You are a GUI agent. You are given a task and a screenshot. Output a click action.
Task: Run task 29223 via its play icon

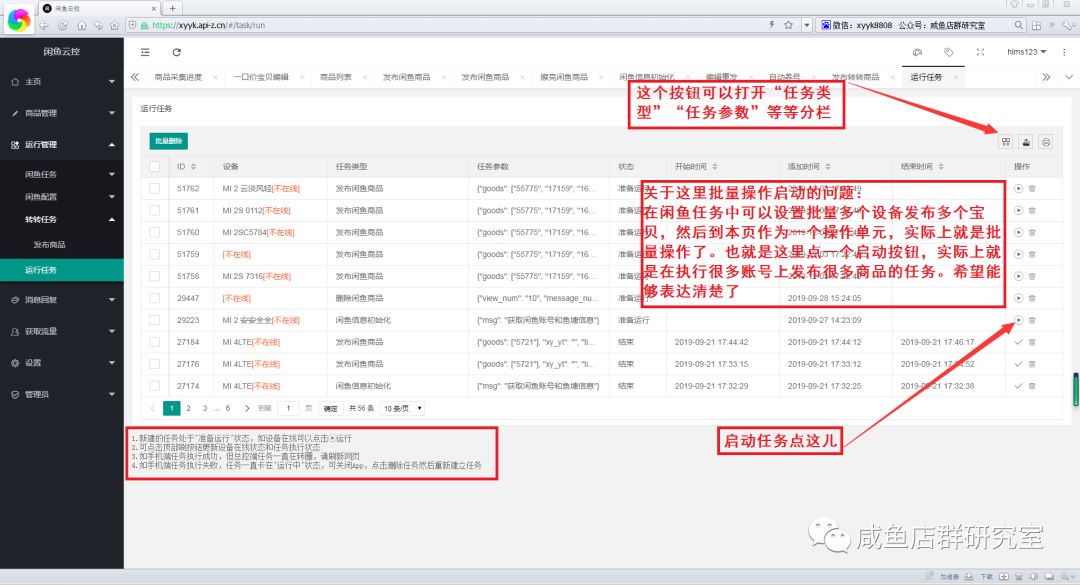point(1018,320)
